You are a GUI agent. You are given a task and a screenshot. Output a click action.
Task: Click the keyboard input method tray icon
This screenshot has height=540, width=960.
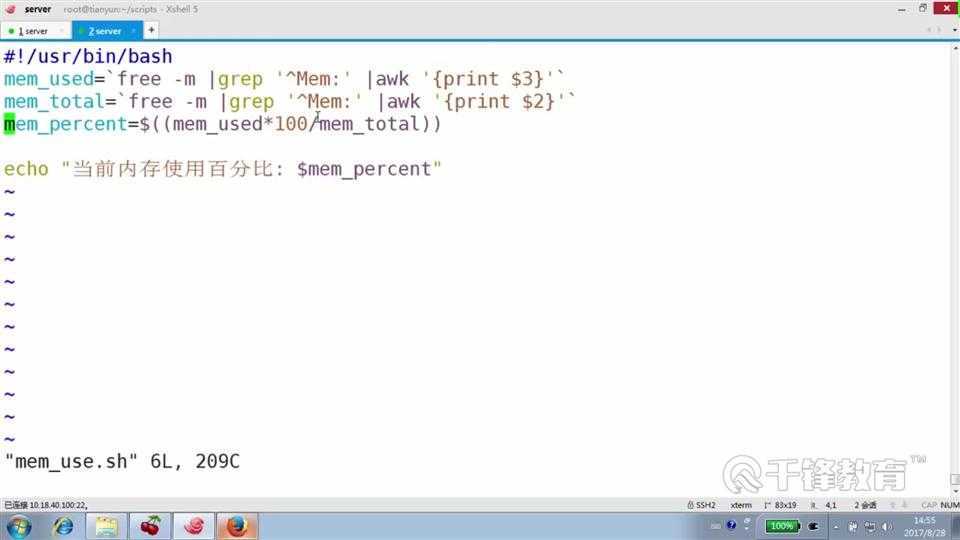point(716,526)
